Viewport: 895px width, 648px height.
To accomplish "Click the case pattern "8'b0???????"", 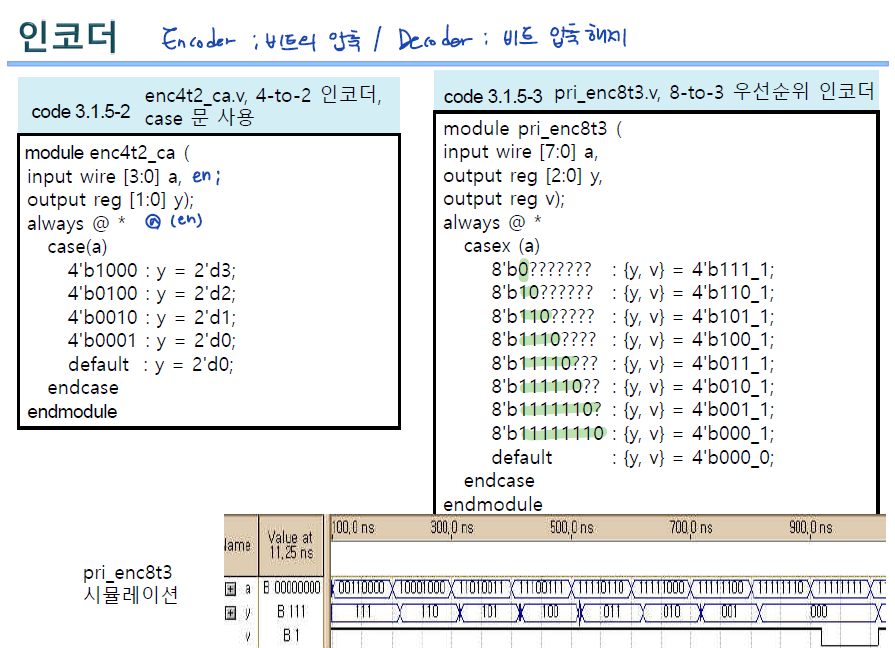I will 541,269.
